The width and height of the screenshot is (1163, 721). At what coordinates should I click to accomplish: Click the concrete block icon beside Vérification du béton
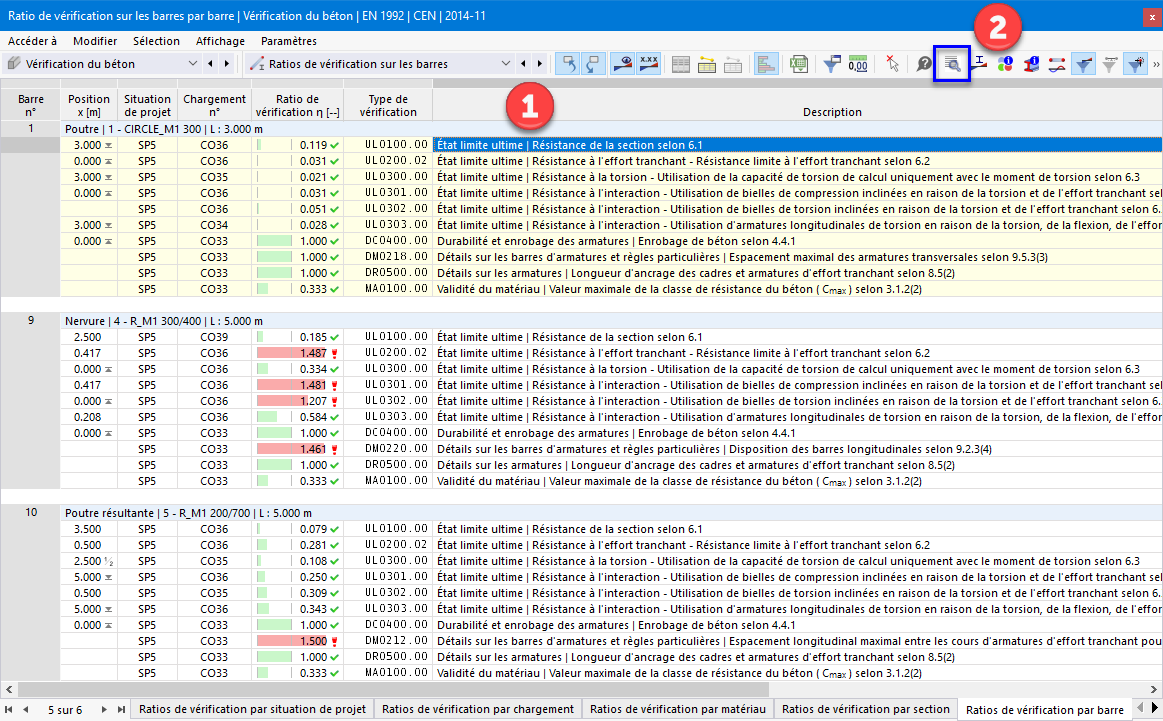click(13, 64)
